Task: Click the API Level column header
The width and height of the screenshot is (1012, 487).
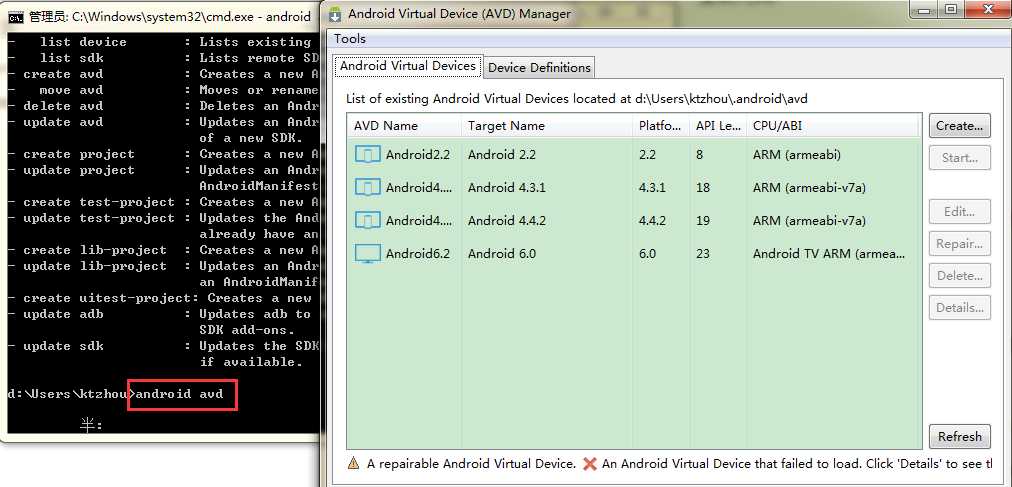Action: click(718, 126)
